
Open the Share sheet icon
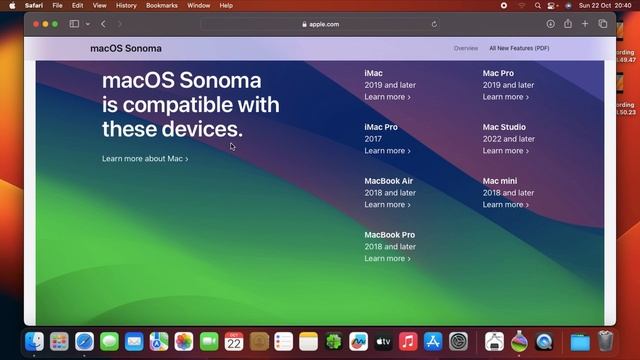(x=568, y=24)
